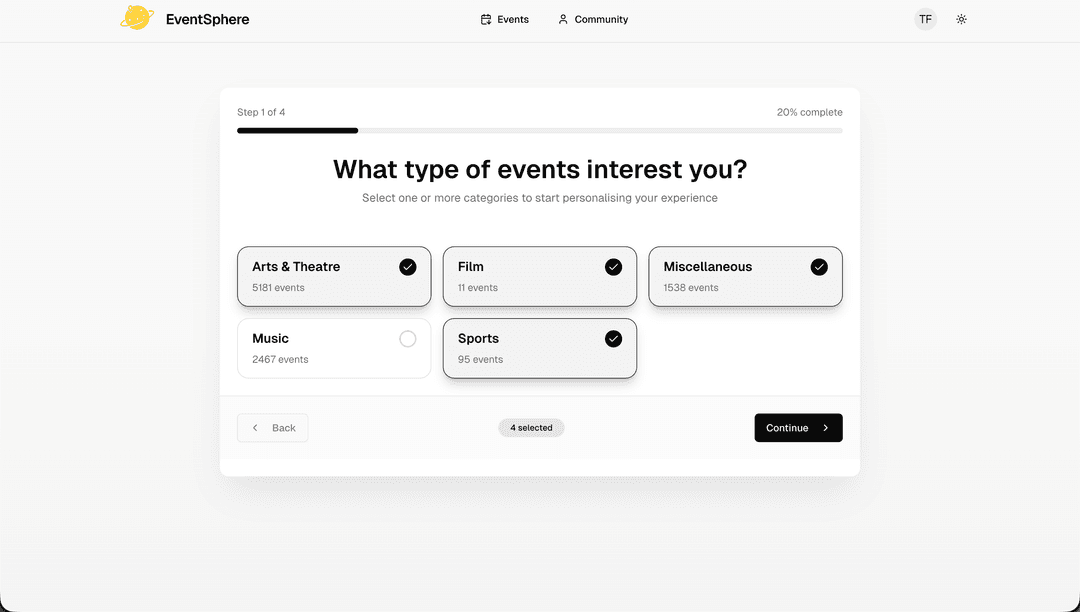Image resolution: width=1080 pixels, height=612 pixels.
Task: Click the 4 selected badge
Action: point(531,427)
